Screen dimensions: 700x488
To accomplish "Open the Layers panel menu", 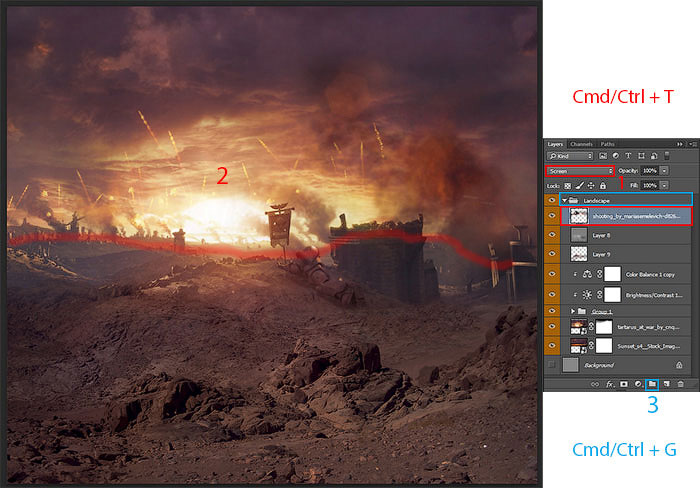I will pyautogui.click(x=693, y=144).
